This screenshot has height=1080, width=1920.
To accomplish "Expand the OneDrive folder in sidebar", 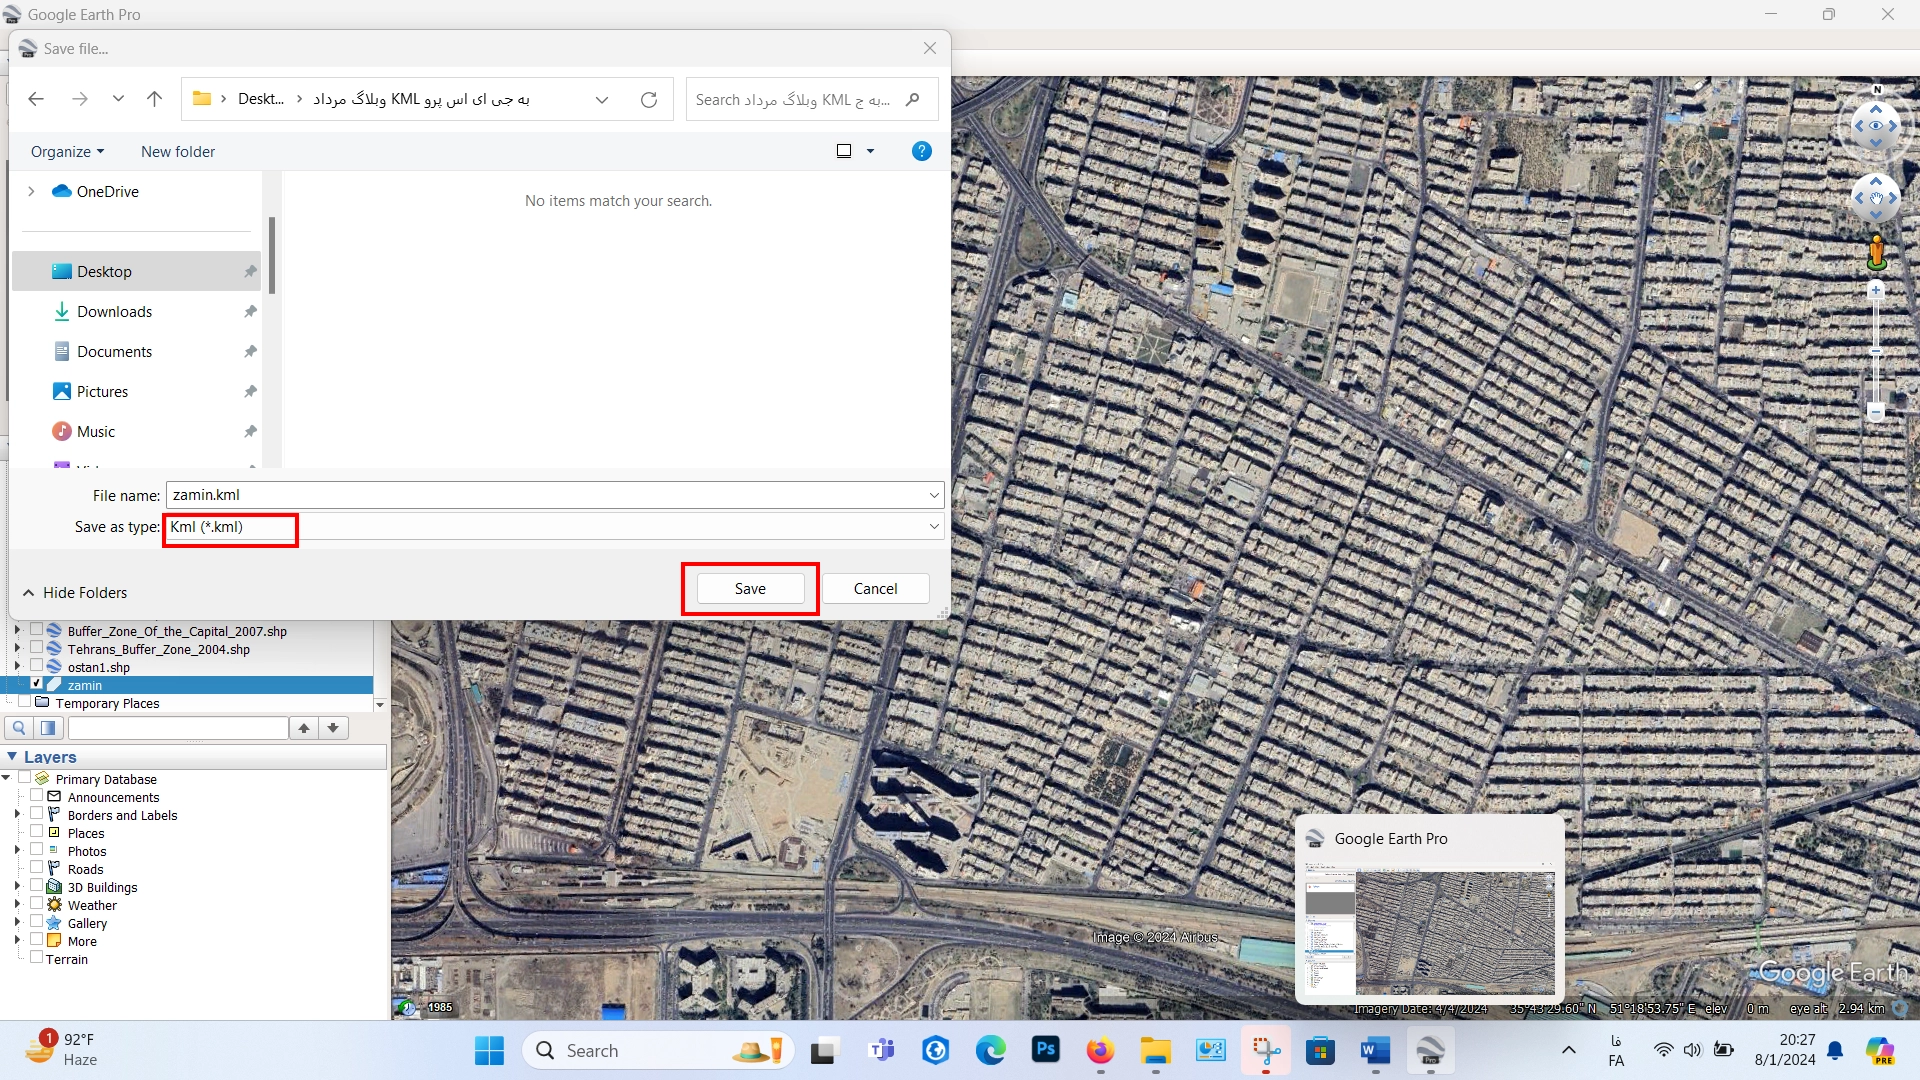I will tap(29, 190).
